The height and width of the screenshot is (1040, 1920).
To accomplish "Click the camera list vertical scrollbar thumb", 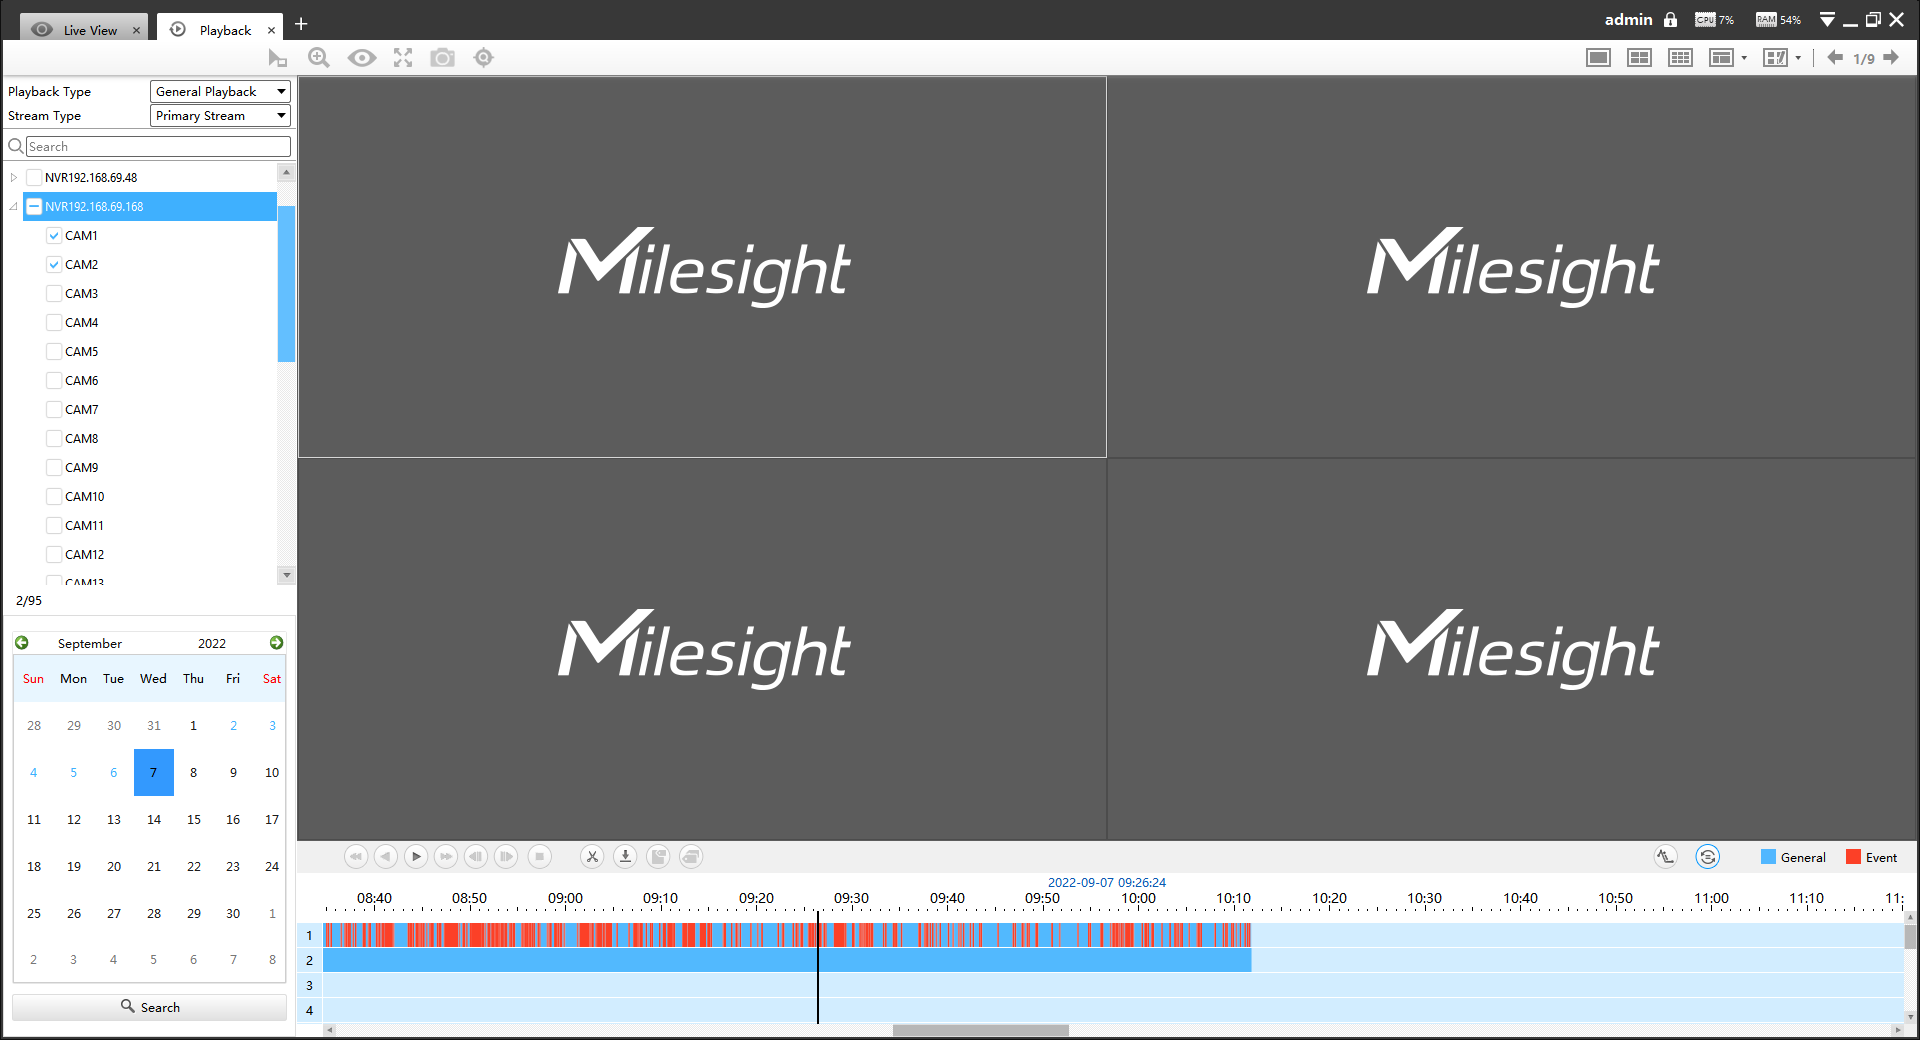I will coord(286,284).
